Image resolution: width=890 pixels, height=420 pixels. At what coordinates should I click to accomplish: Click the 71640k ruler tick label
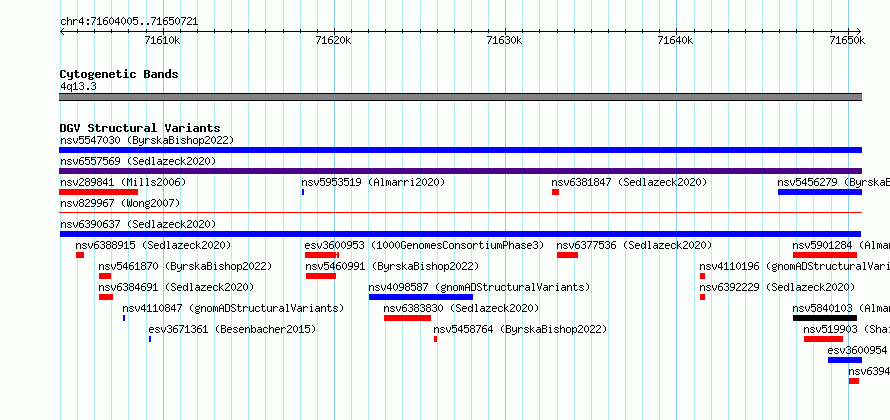tap(675, 40)
